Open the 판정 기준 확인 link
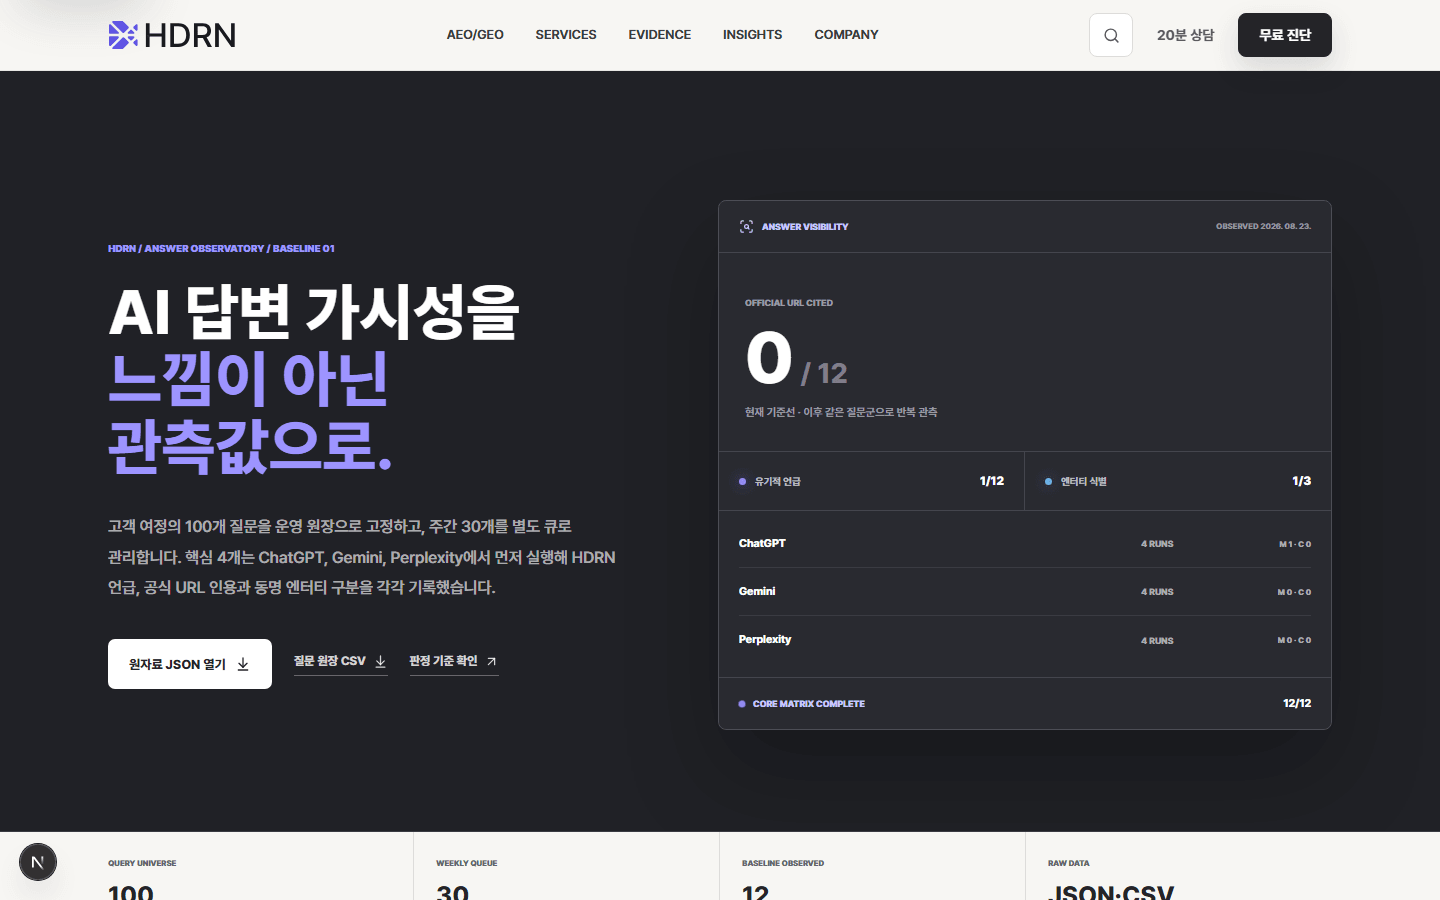Image resolution: width=1440 pixels, height=900 pixels. [x=454, y=662]
